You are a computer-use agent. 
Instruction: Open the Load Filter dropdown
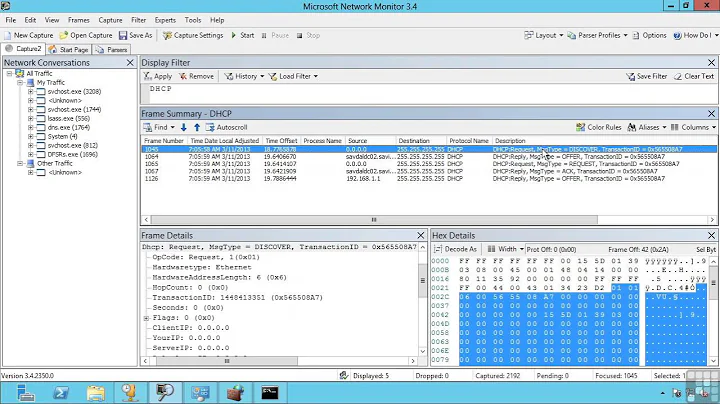click(x=293, y=76)
